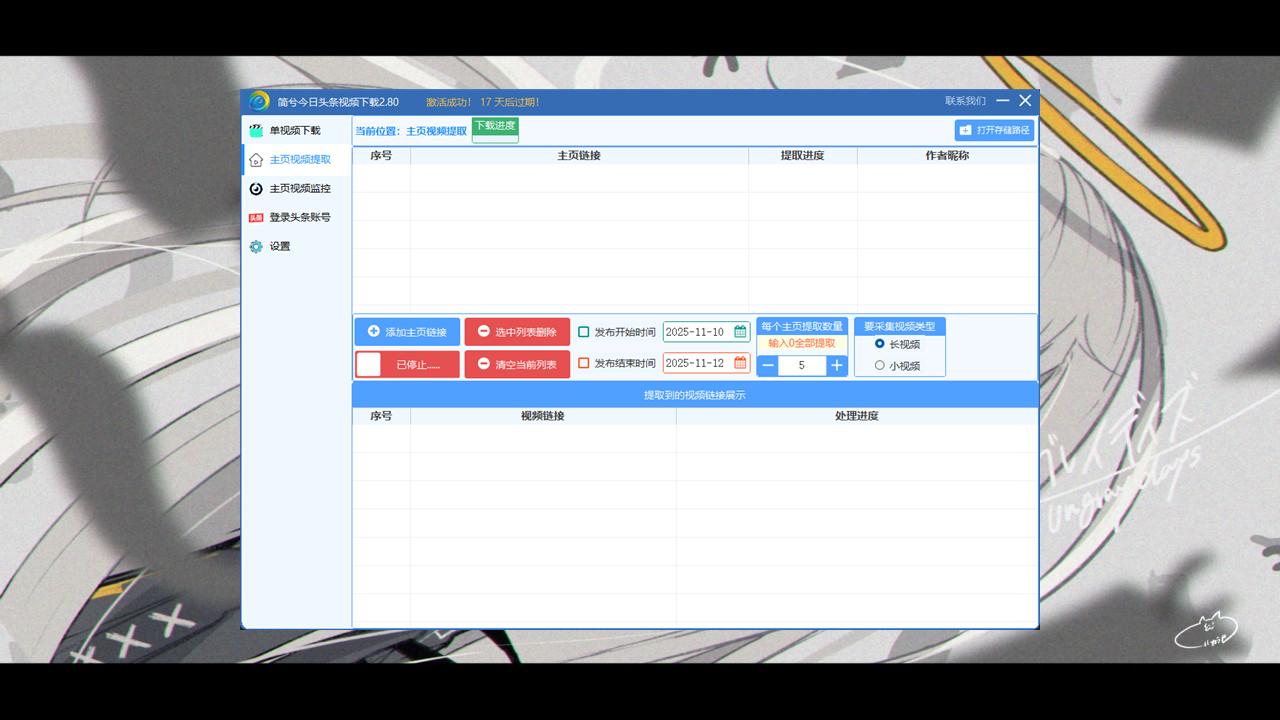Open 单视频下载 from the sidebar
The width and height of the screenshot is (1280, 720).
(295, 131)
